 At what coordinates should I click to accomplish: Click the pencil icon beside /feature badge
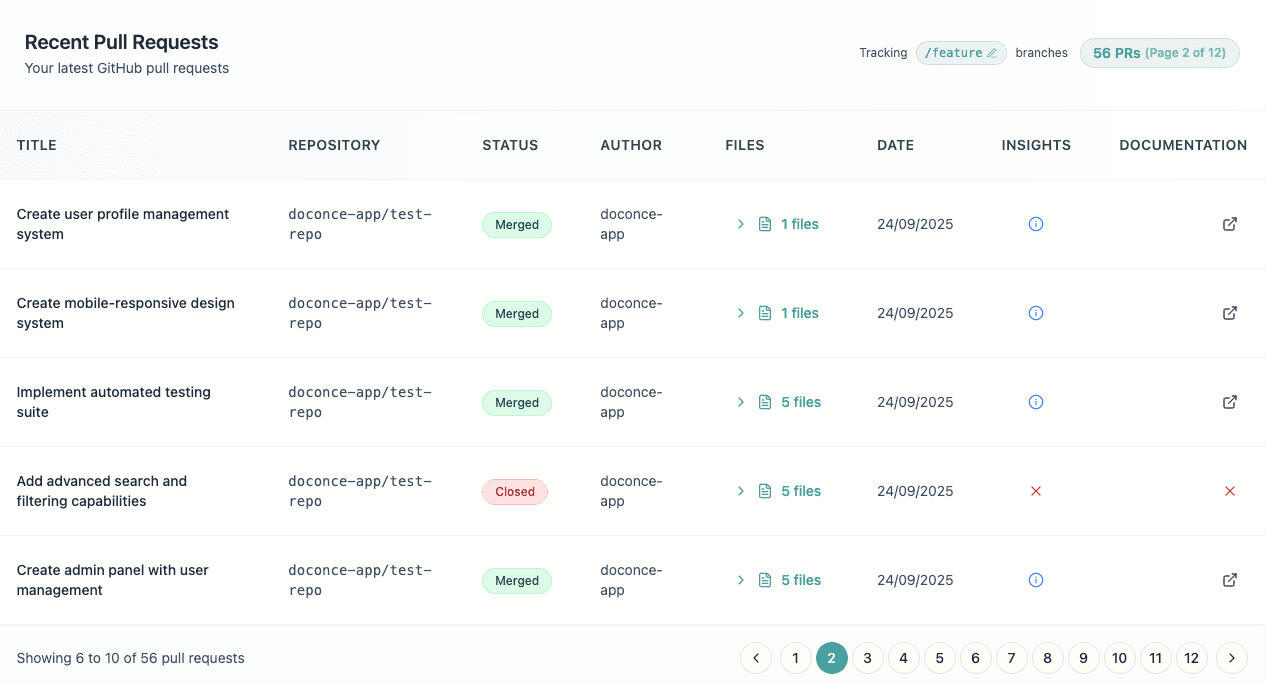[x=993, y=53]
